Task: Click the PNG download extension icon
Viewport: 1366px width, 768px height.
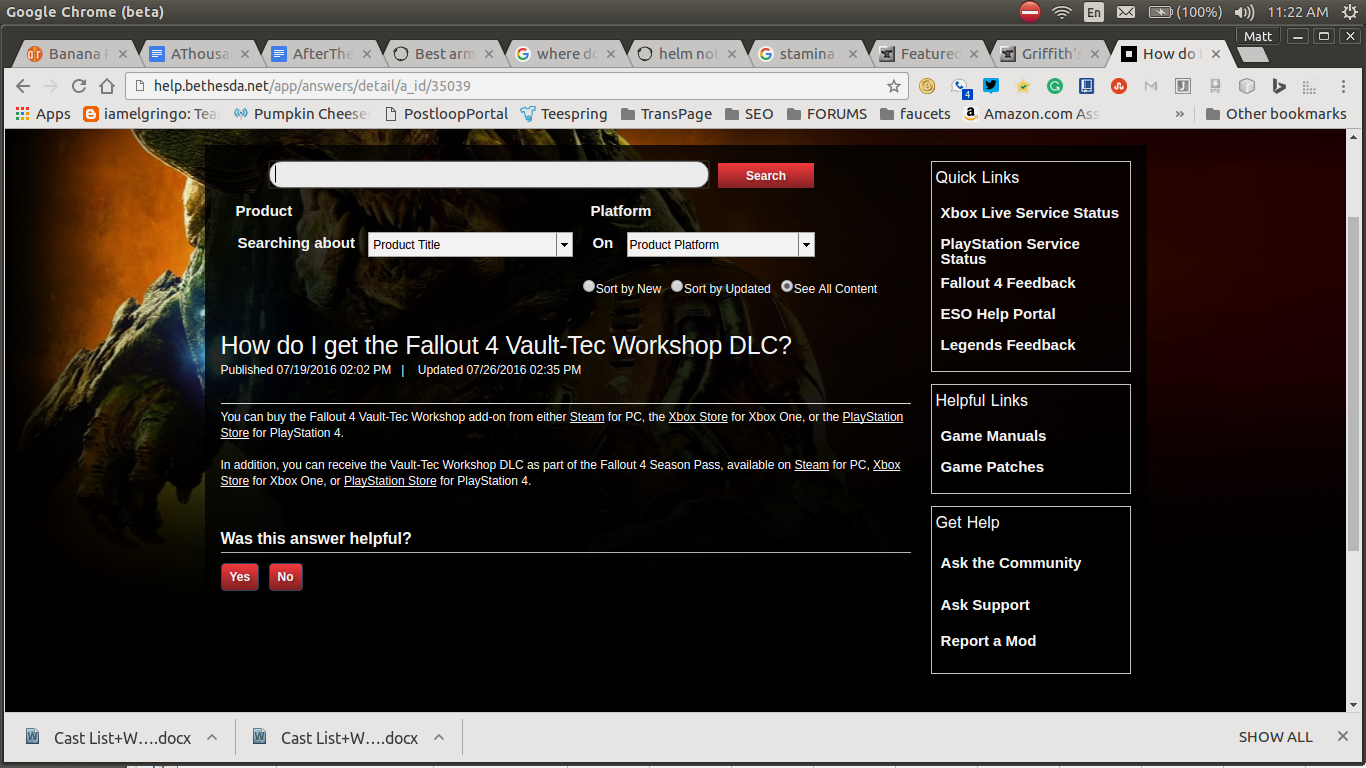Action: point(1215,86)
